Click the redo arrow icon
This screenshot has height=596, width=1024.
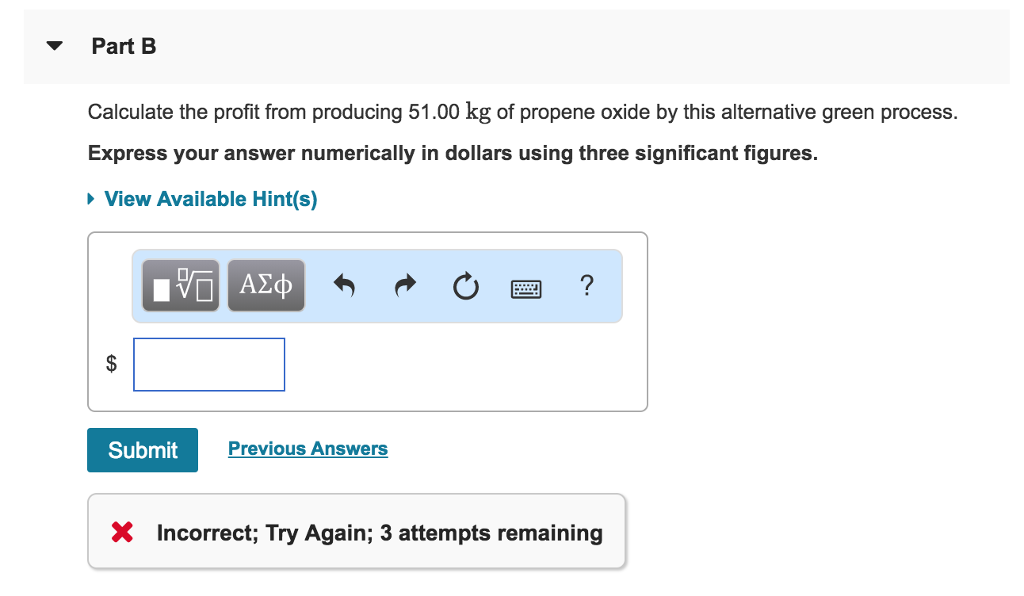(404, 285)
